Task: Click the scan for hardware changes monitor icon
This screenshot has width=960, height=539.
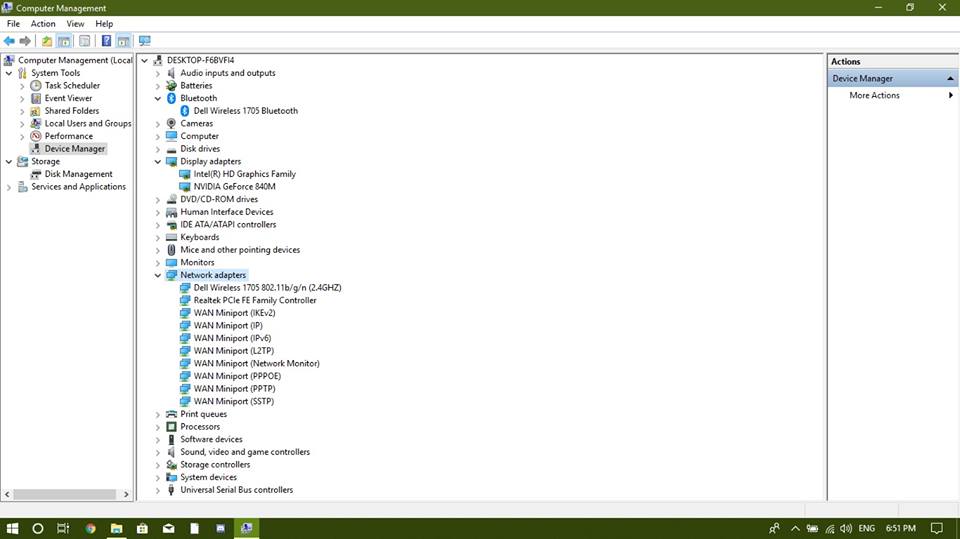Action: point(144,41)
